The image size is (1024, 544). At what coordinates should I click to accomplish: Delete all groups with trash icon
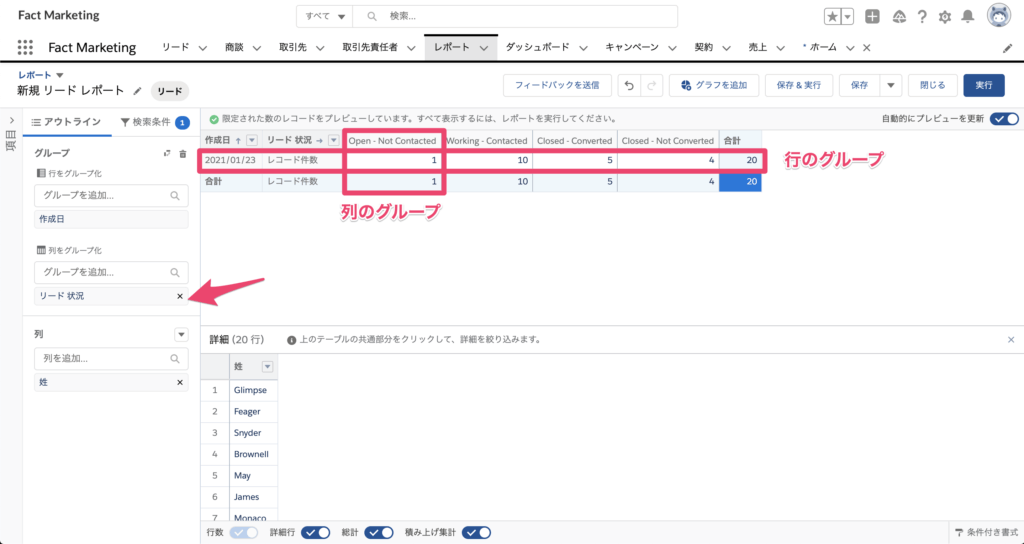(183, 153)
